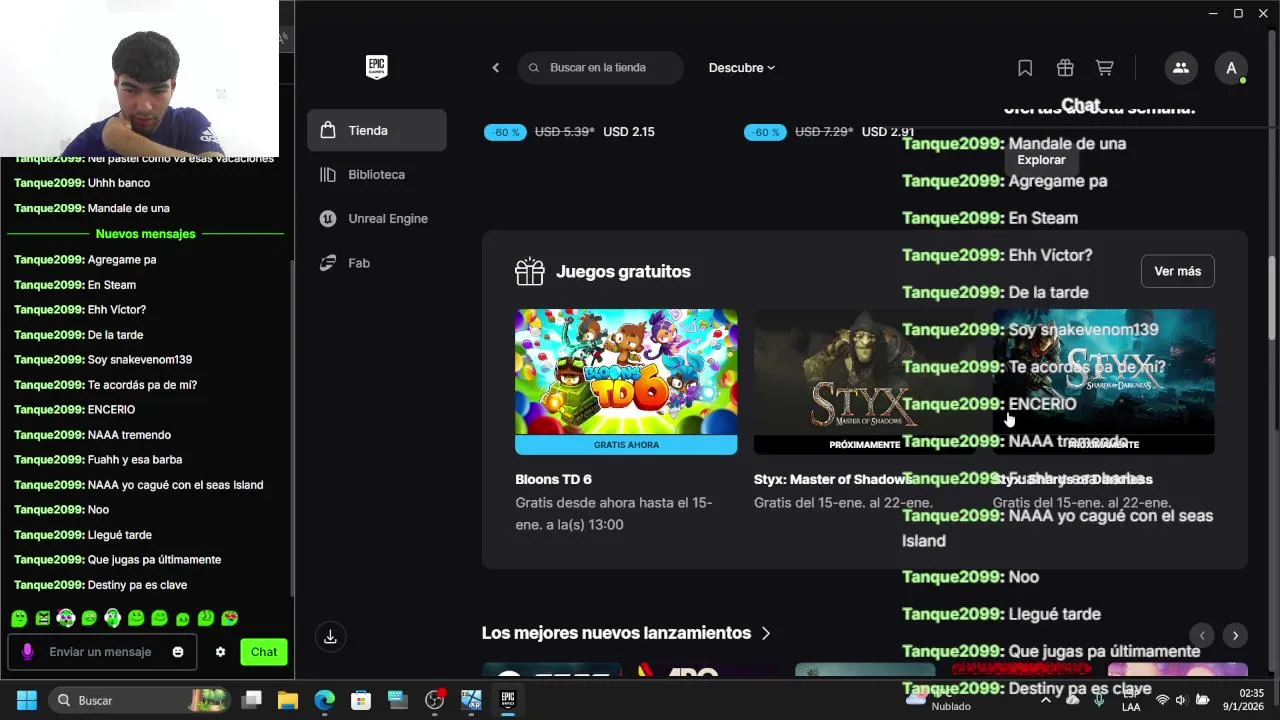Focus the 'Enviar un mensaje' chat field
This screenshot has width=1280, height=720.
pyautogui.click(x=100, y=652)
